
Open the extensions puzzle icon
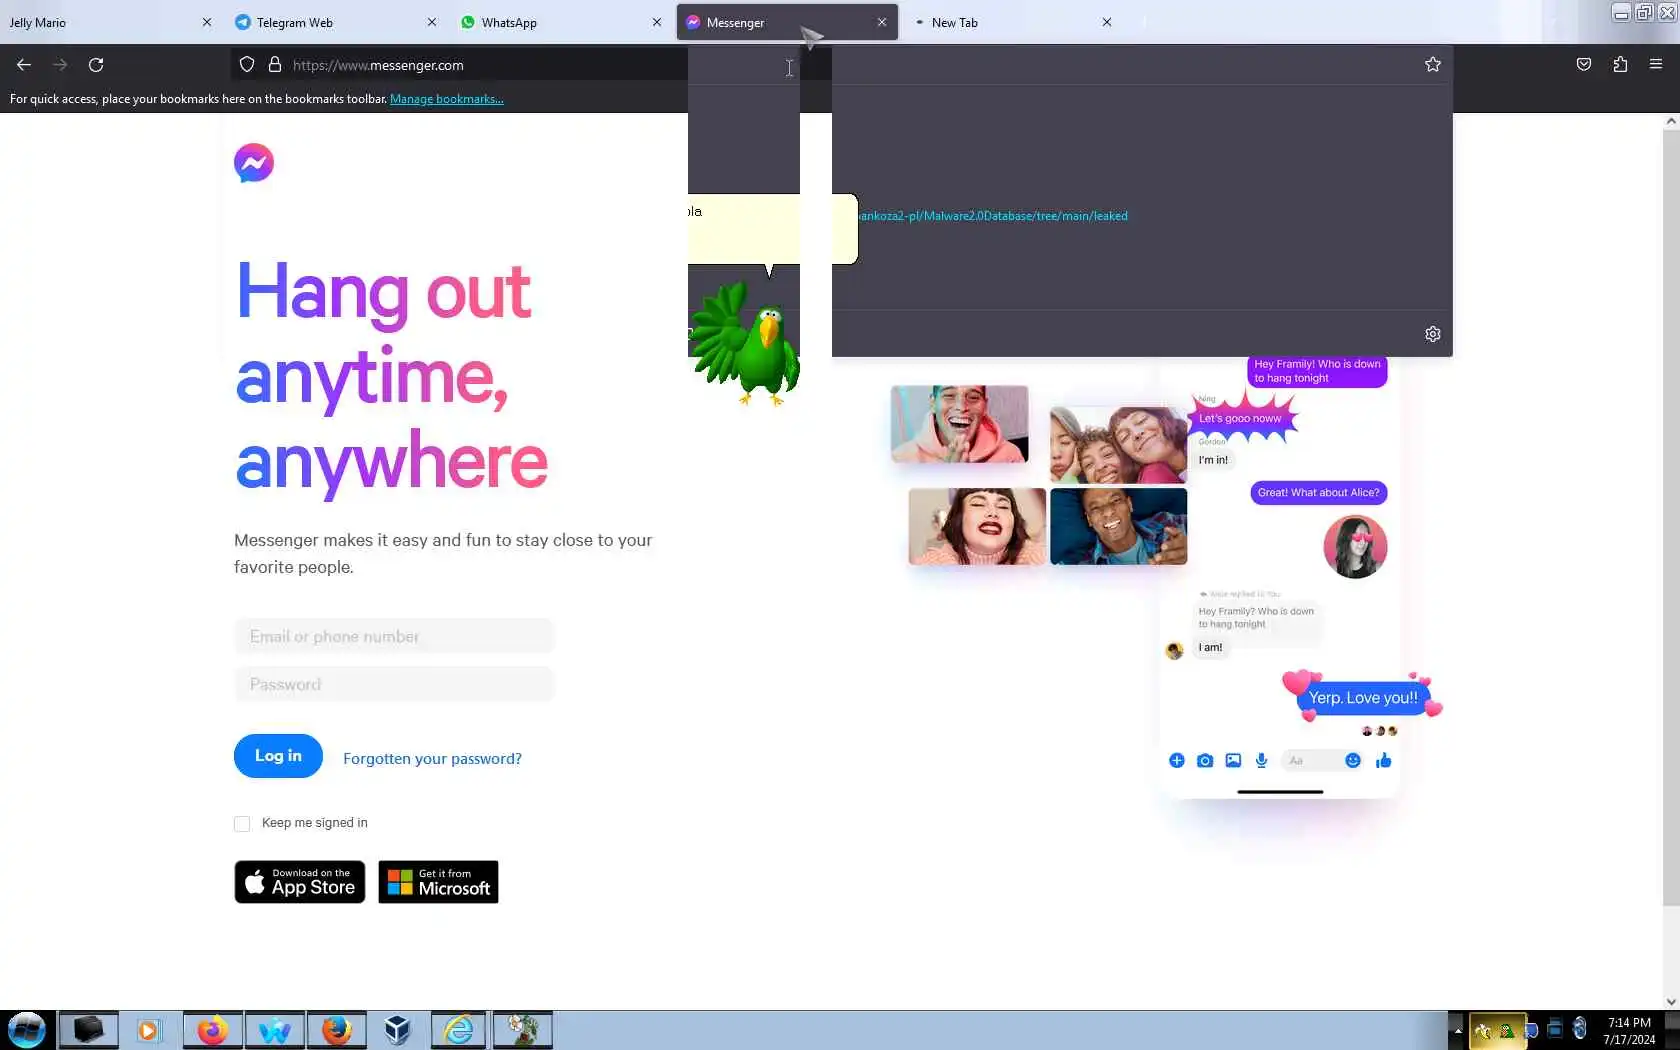coord(1620,65)
